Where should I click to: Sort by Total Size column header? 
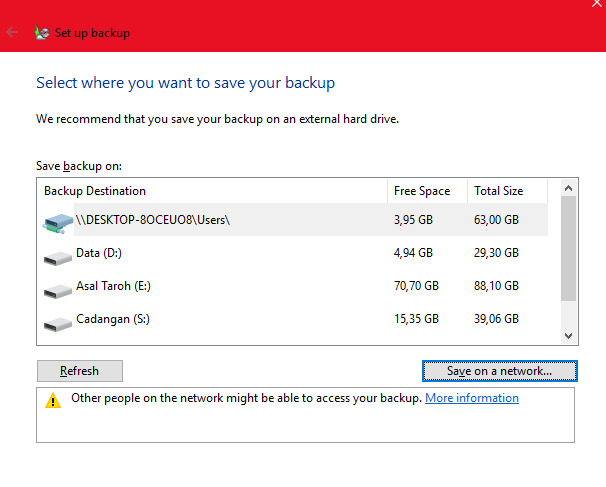[x=507, y=191]
